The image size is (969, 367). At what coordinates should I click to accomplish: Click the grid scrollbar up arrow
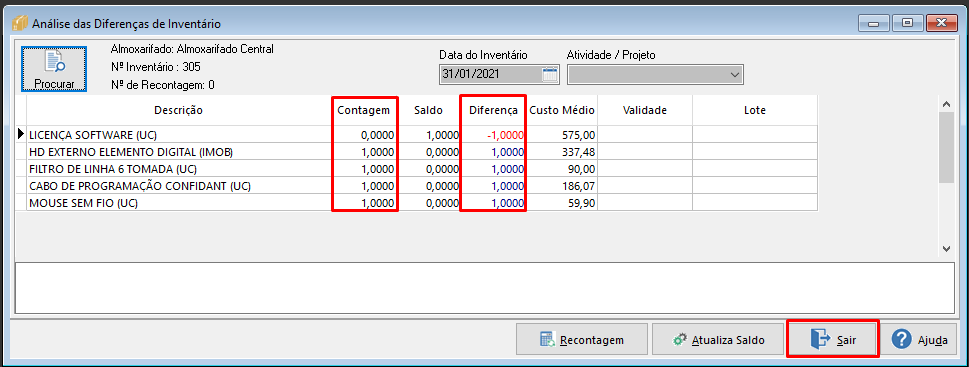click(946, 103)
